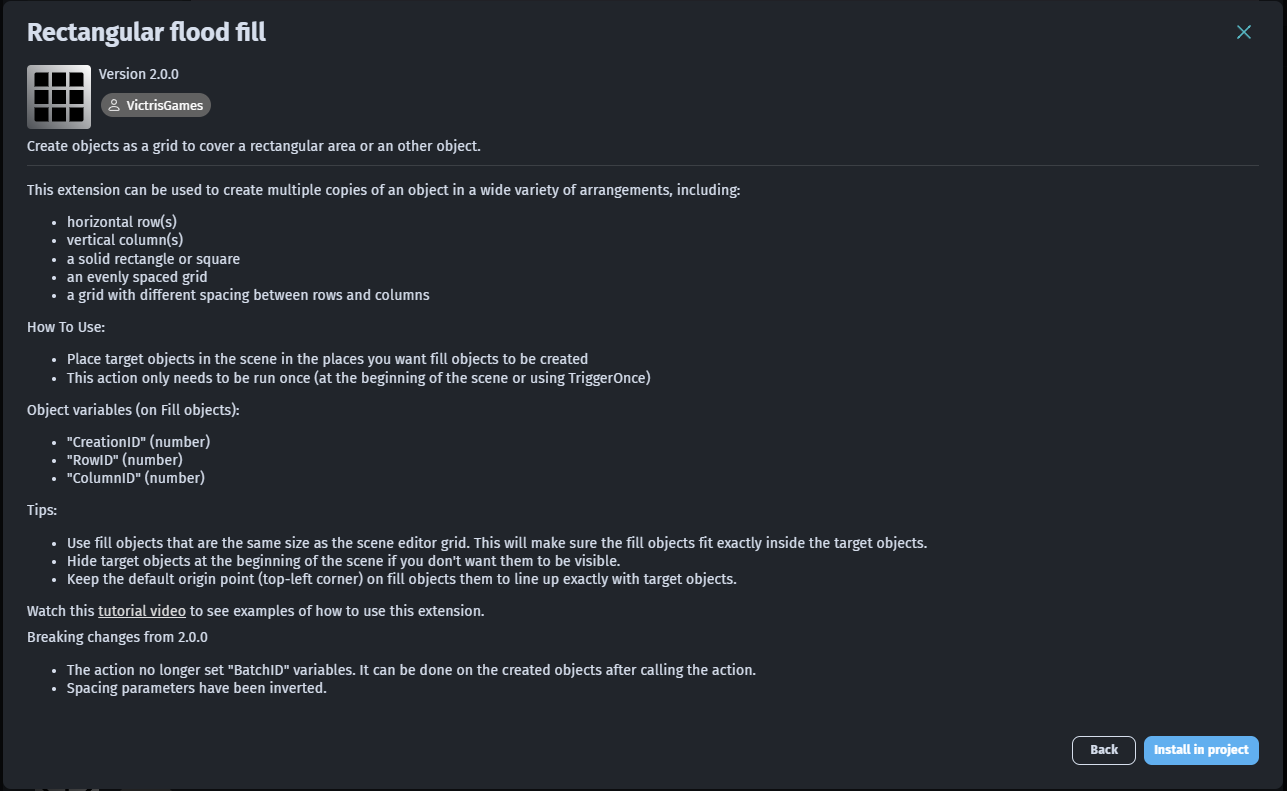The width and height of the screenshot is (1287, 791).
Task: Click the How To Use heading
Action: click(66, 327)
